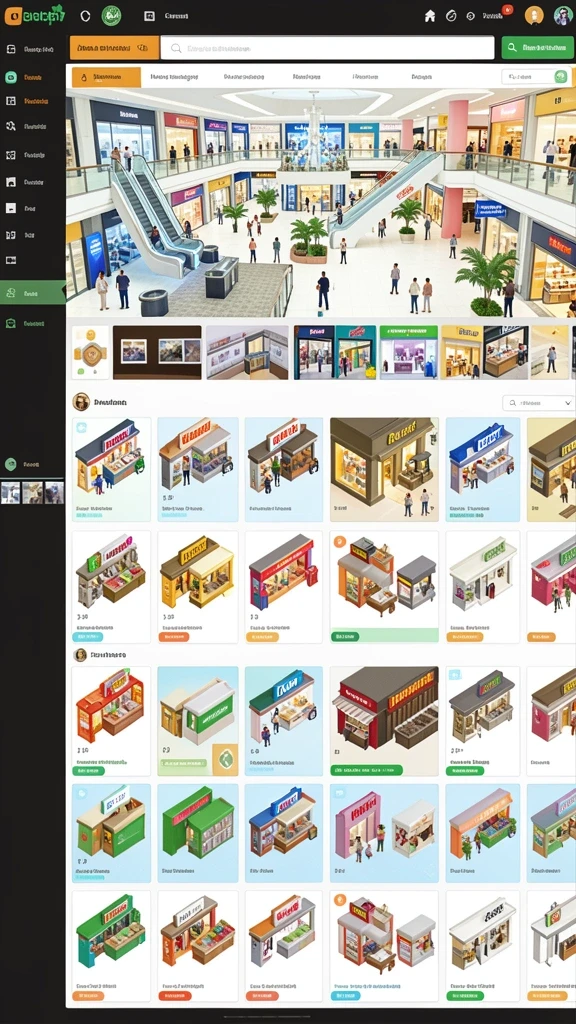Screen dimensions: 576x1024
Task: Open the solid green shop card in fourth row
Action: pyautogui.click(x=198, y=833)
